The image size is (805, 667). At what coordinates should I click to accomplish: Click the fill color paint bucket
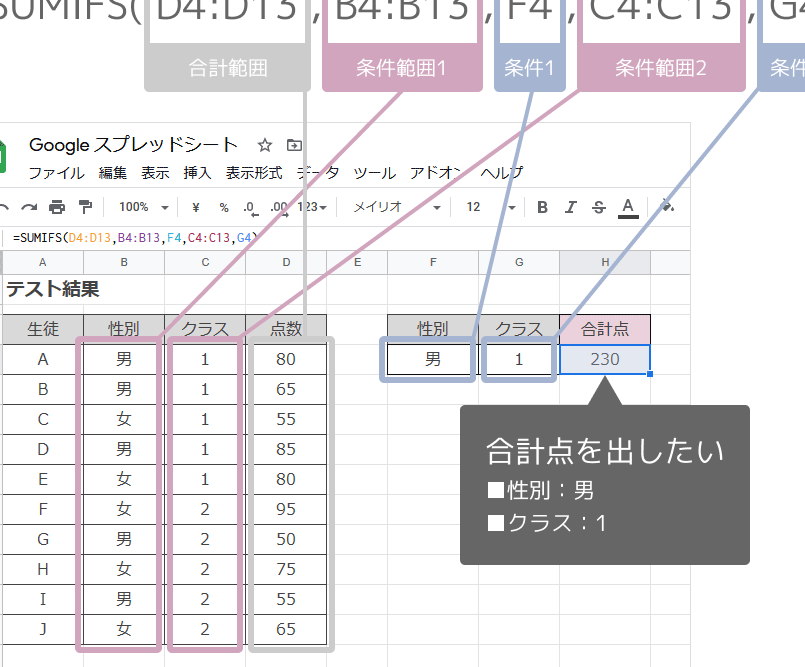click(x=667, y=206)
